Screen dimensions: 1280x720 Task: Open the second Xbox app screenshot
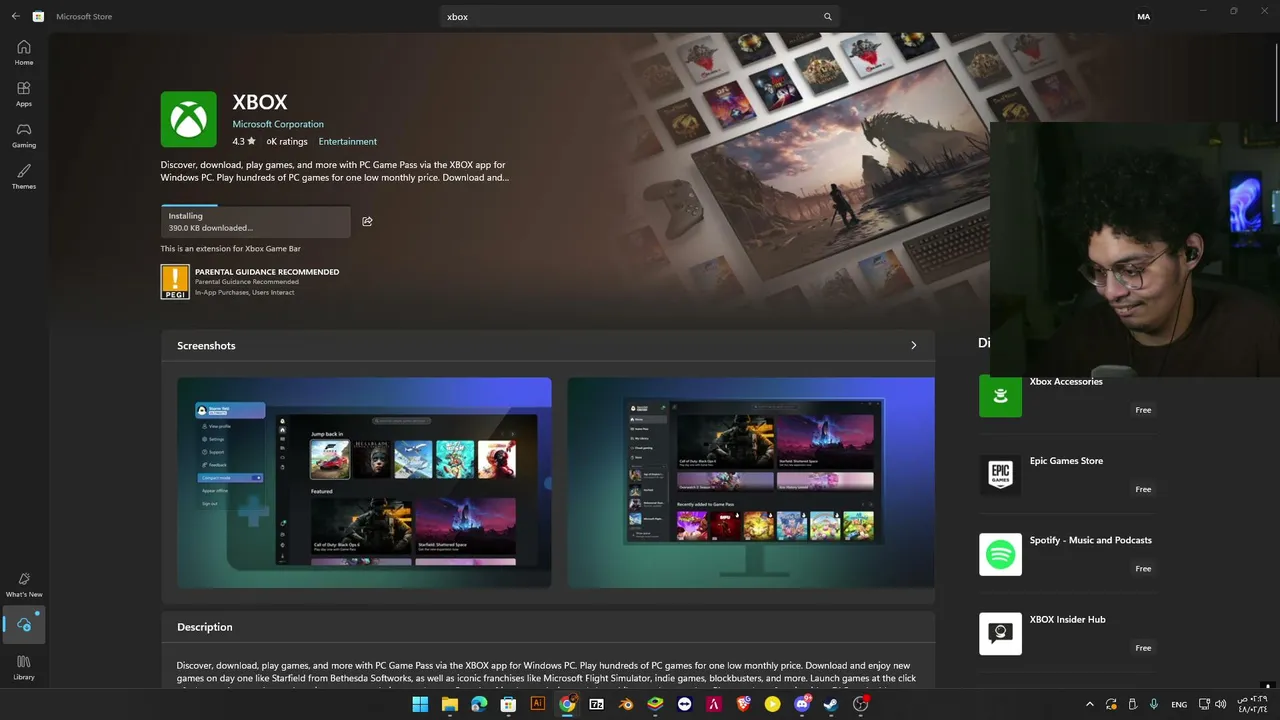[751, 482]
